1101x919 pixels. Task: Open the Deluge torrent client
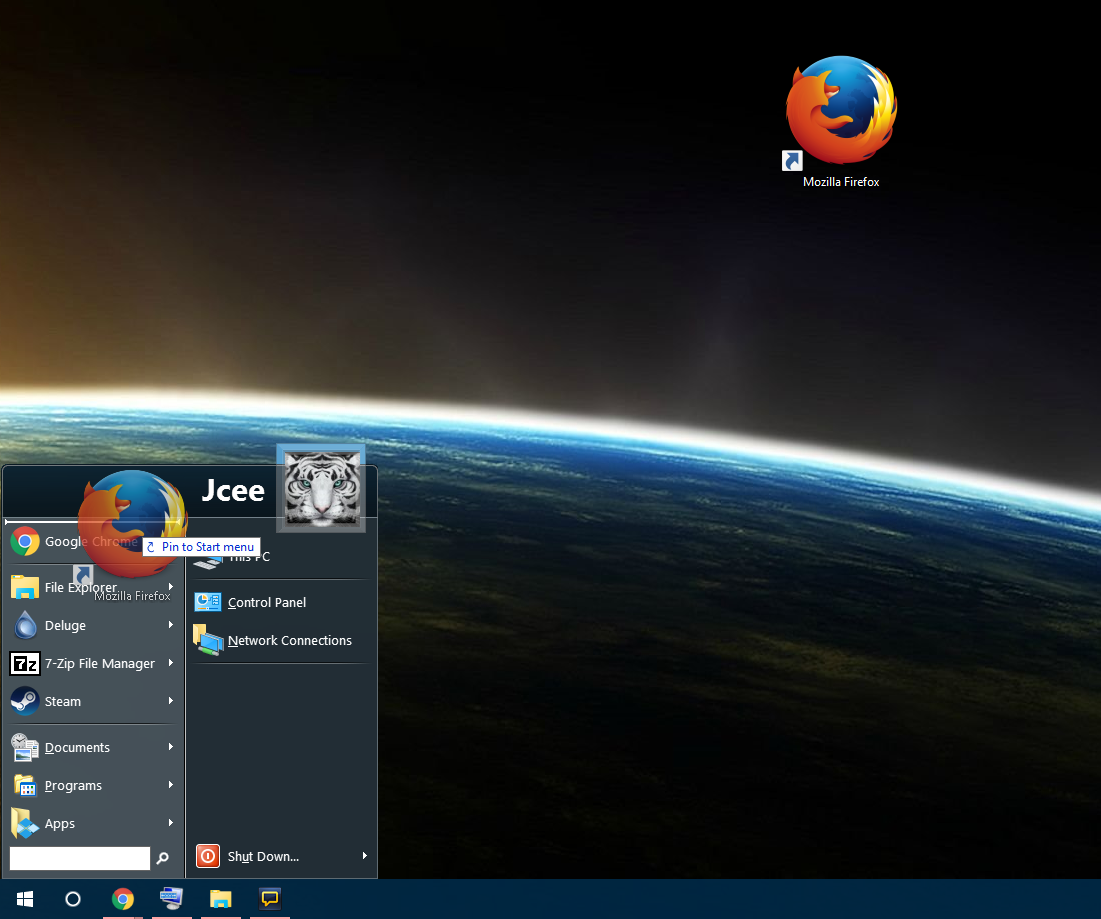click(62, 625)
